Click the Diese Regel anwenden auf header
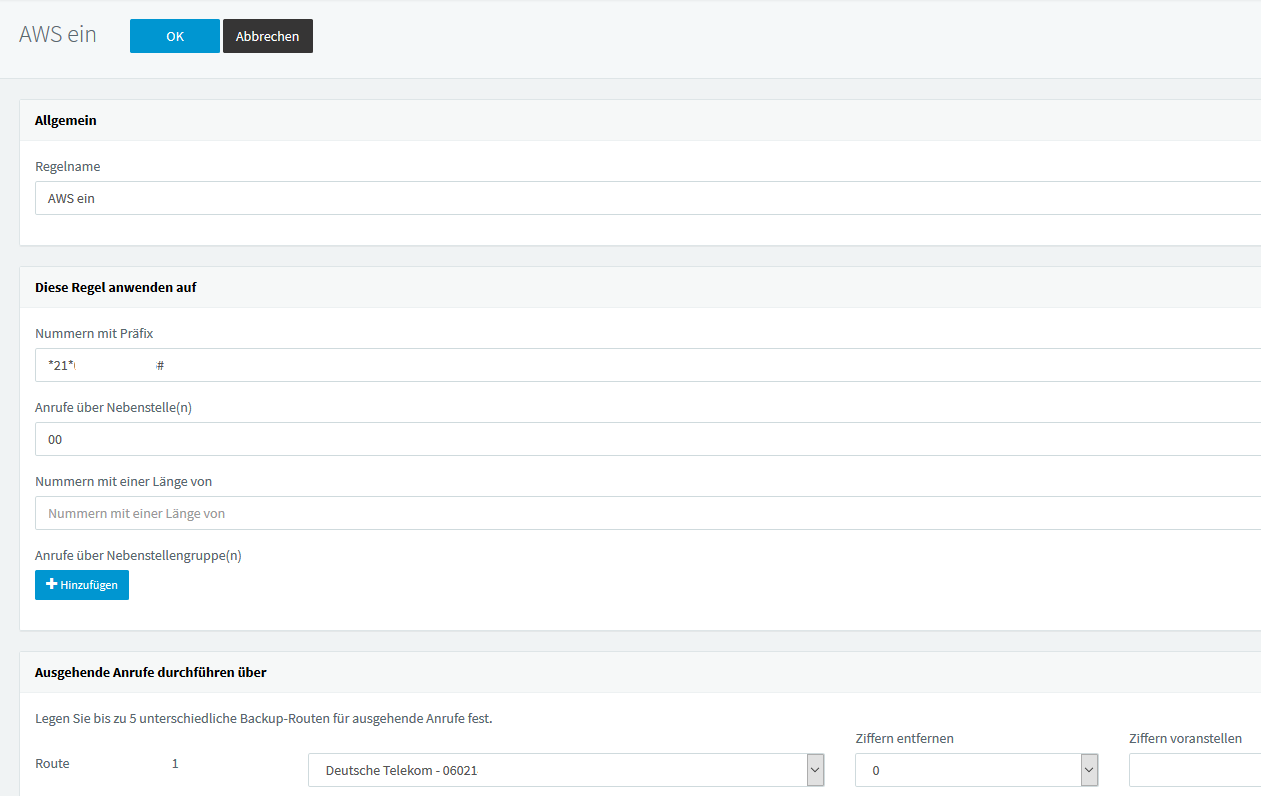The image size is (1261, 796). click(116, 287)
